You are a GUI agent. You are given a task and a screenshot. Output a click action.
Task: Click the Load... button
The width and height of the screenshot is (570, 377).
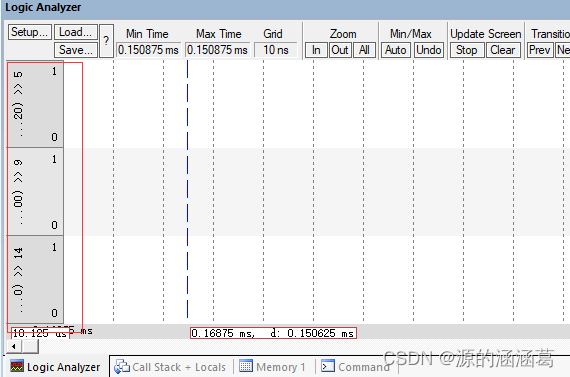point(76,32)
